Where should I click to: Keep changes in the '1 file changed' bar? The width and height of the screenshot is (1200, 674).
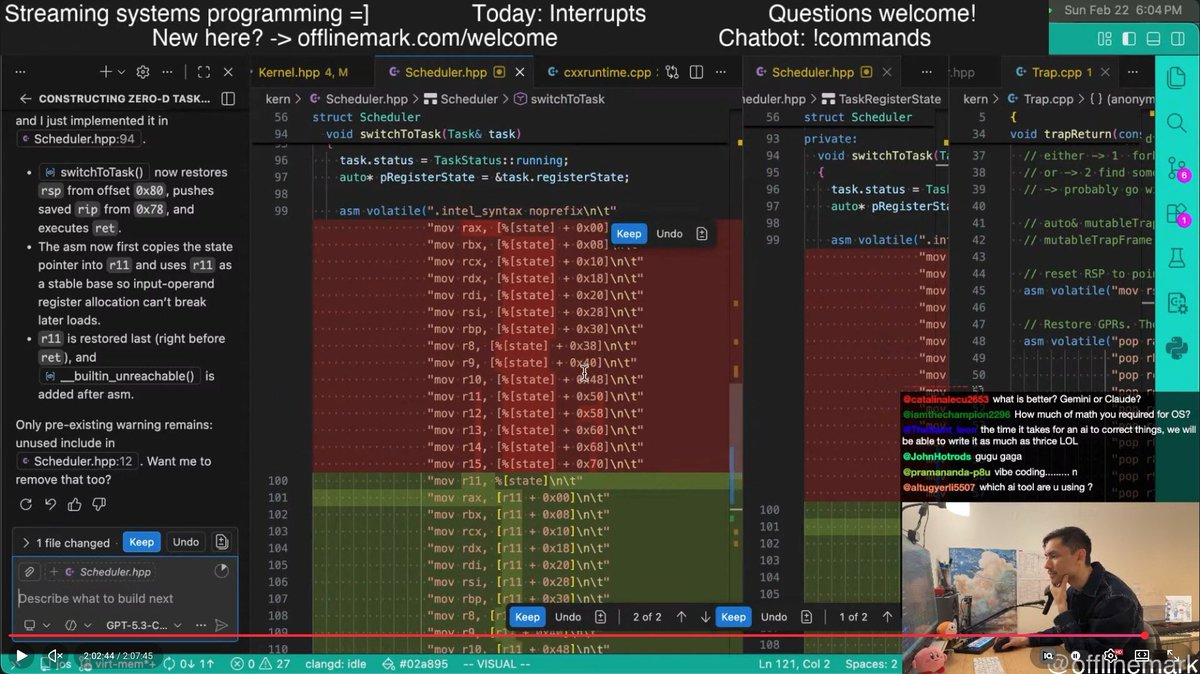click(x=142, y=542)
